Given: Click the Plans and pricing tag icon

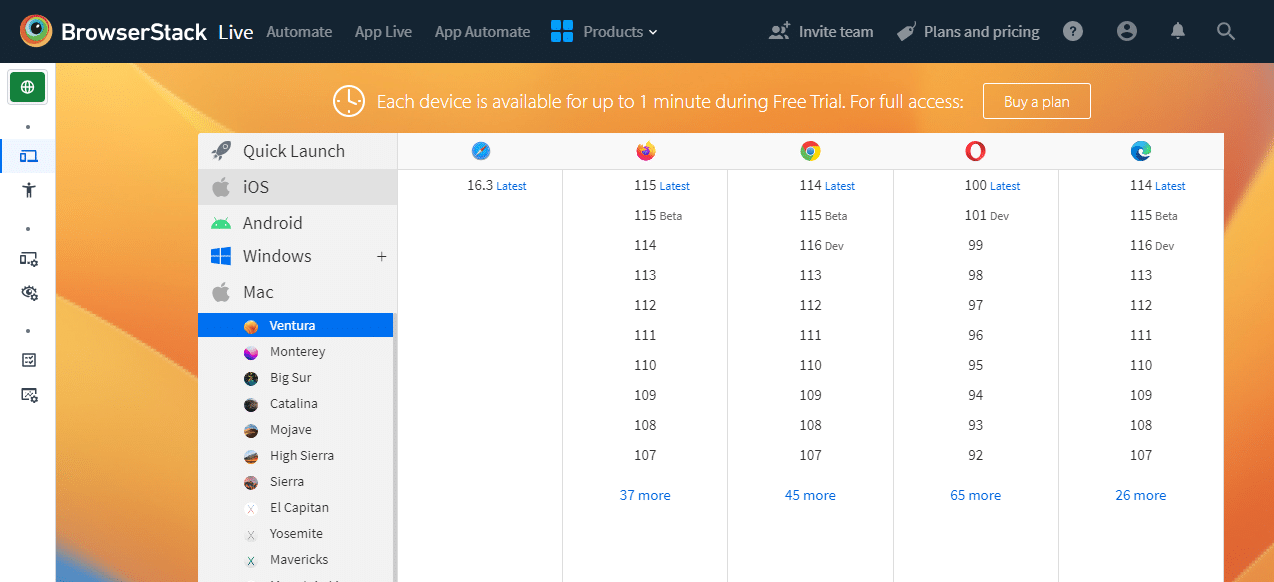Looking at the screenshot, I should pyautogui.click(x=906, y=31).
